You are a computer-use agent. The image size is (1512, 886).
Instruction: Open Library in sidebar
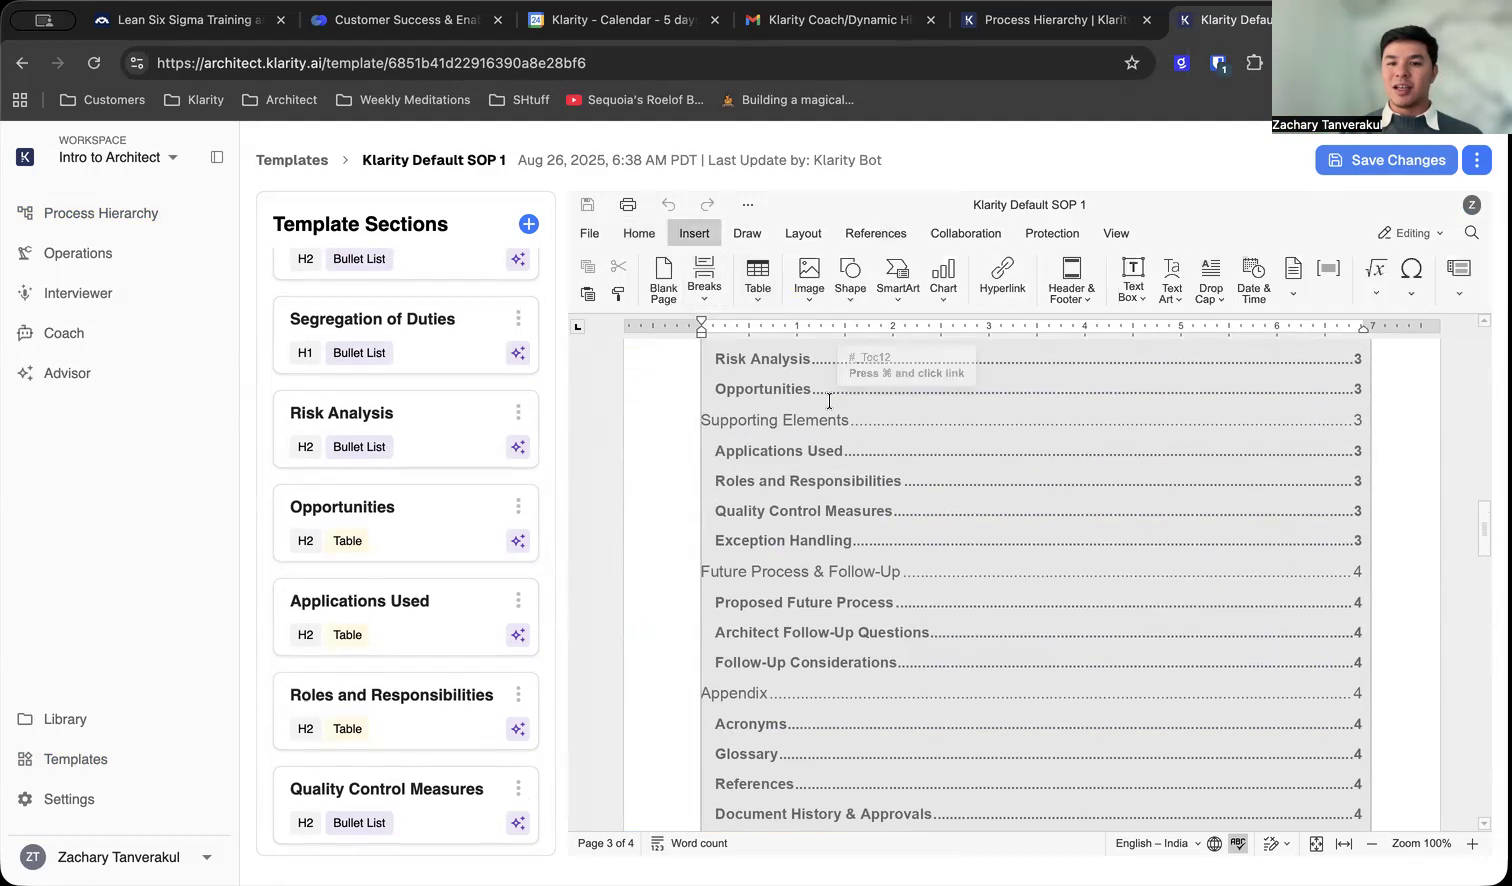click(65, 719)
